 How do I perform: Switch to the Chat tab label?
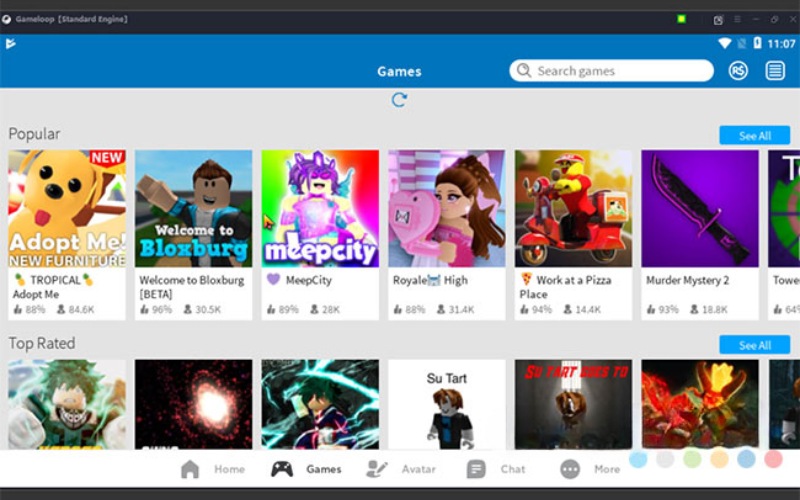[x=513, y=469]
